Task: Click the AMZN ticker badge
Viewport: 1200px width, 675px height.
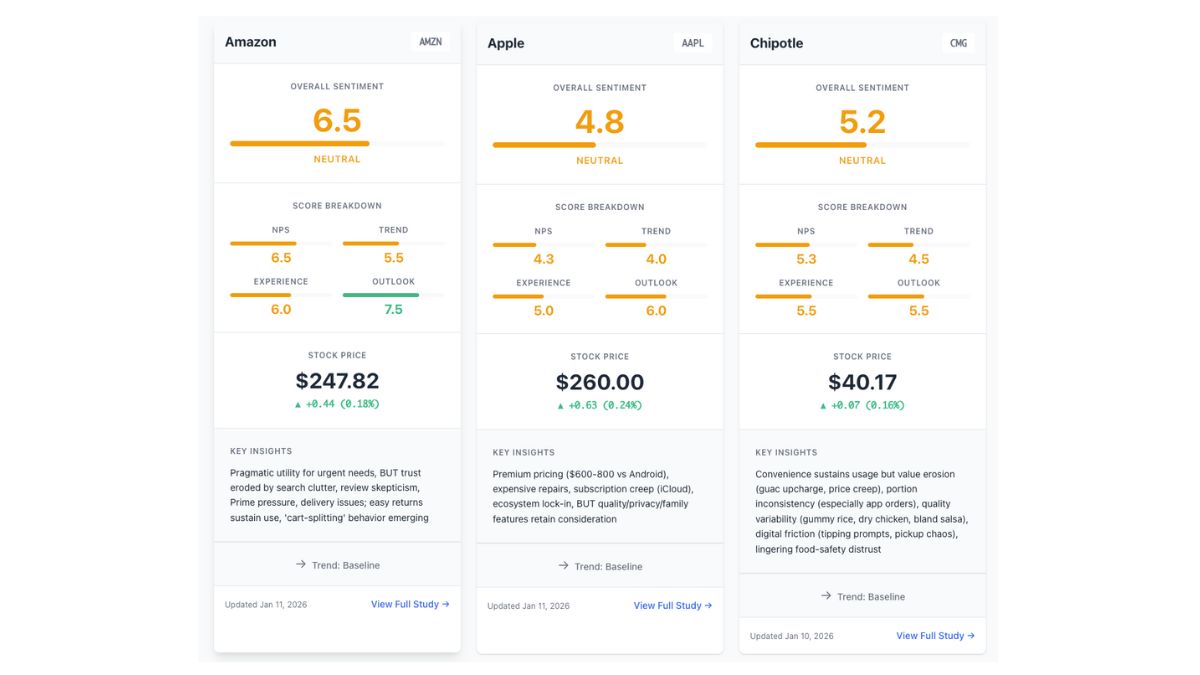Action: point(430,42)
